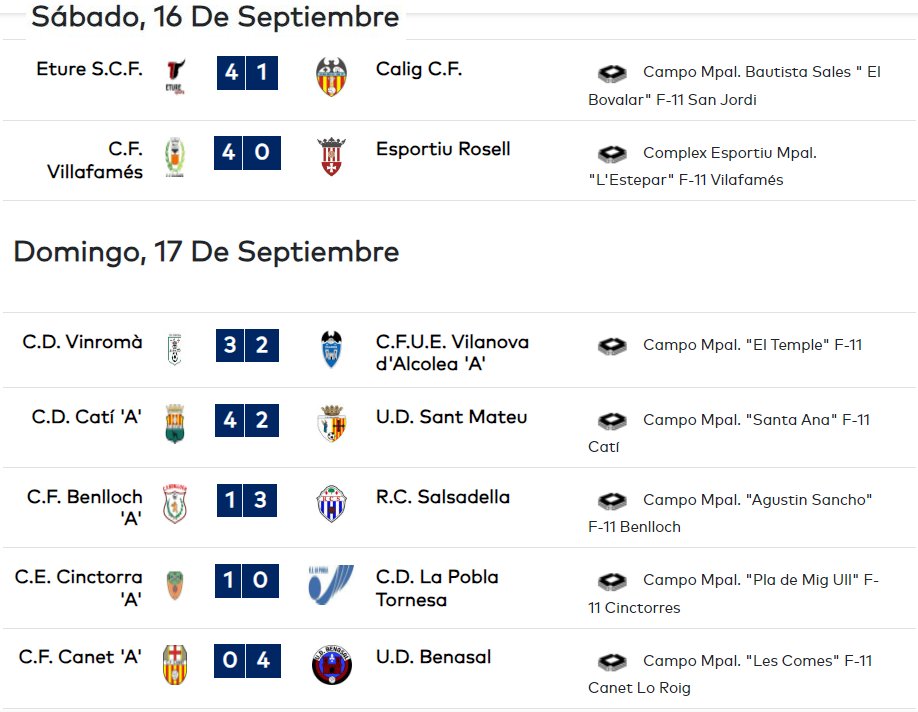Click the stadium icon for El Temple field

pyautogui.click(x=612, y=345)
